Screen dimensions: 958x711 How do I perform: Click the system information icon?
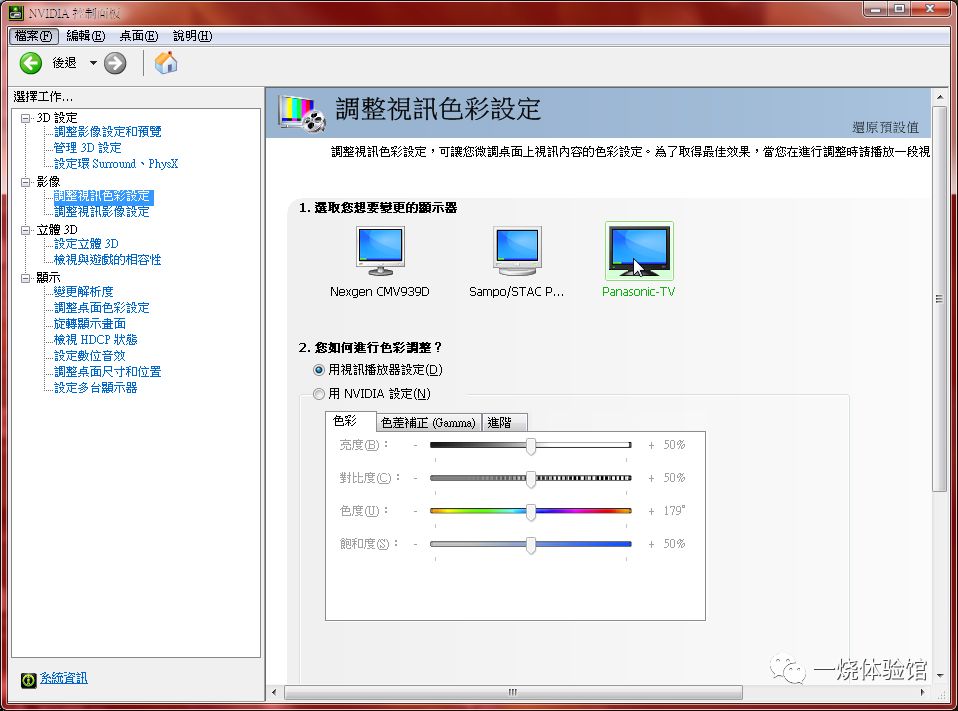pyautogui.click(x=28, y=680)
